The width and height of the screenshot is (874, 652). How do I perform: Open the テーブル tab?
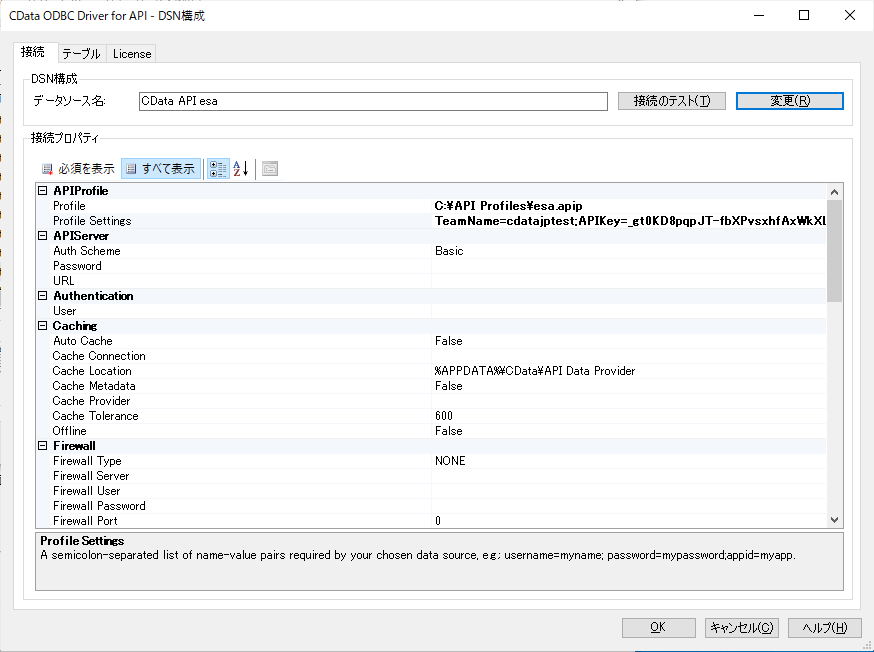[x=80, y=54]
